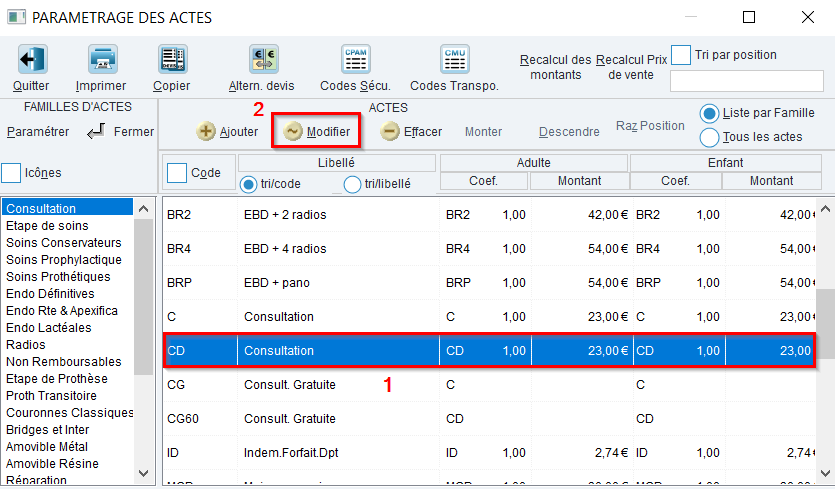Screen dimensions: 835x489
Task: Click the Adulte Coef. column header
Action: [x=484, y=181]
